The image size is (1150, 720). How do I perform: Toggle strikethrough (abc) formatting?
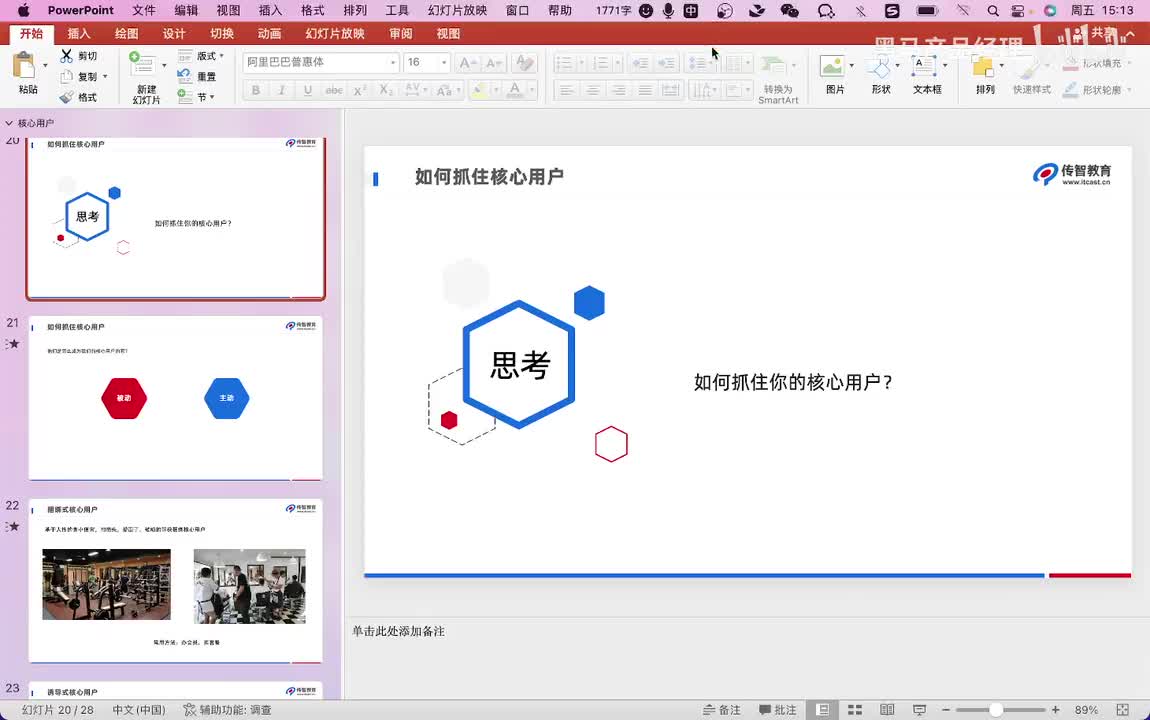tap(334, 90)
